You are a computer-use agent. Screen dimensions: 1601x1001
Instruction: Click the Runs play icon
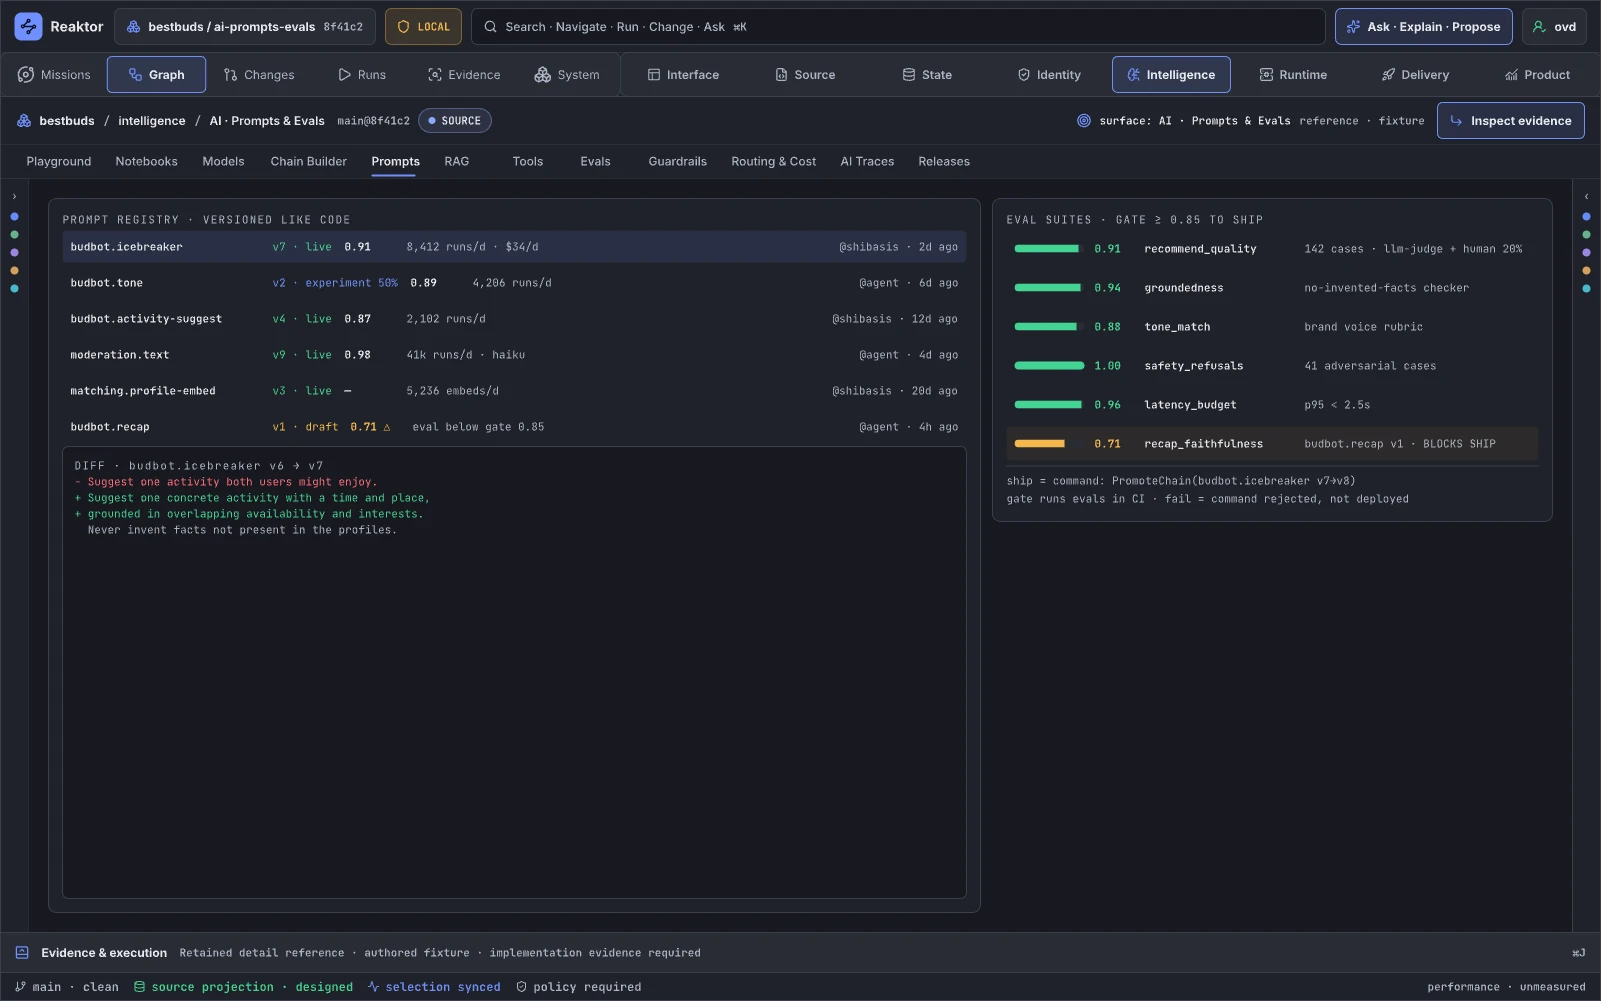[344, 75]
